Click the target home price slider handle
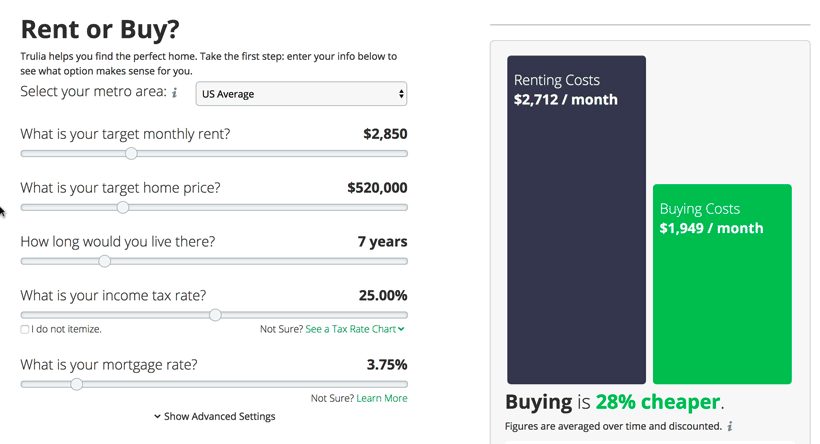The height and width of the screenshot is (444, 820). coord(123,207)
